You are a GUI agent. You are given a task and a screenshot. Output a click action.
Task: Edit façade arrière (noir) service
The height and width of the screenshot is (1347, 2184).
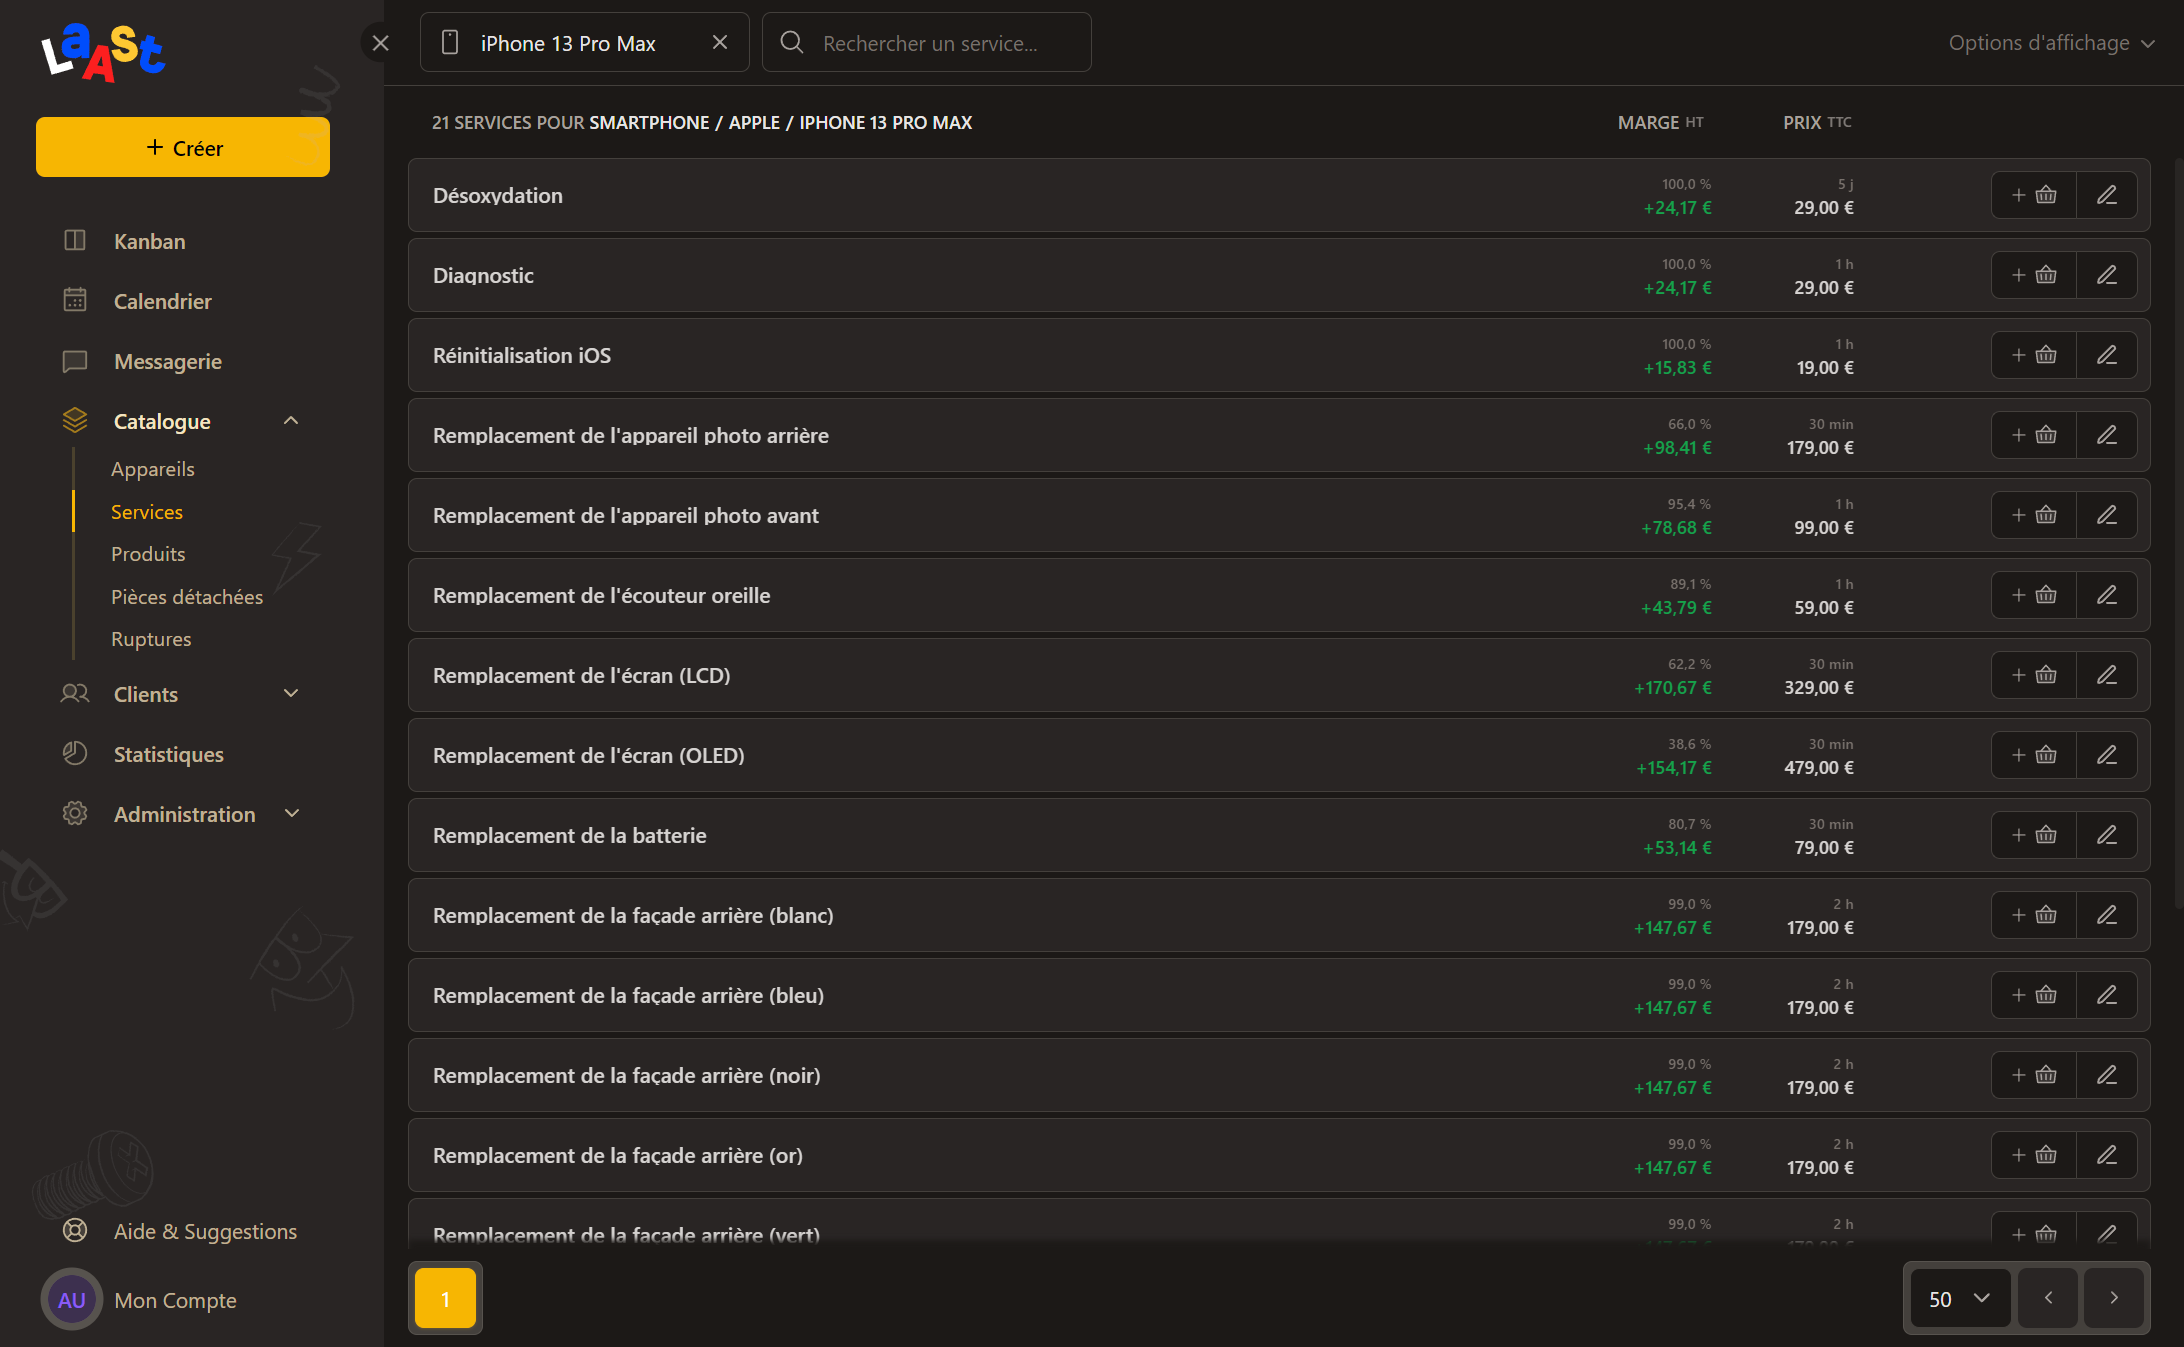(x=2107, y=1075)
